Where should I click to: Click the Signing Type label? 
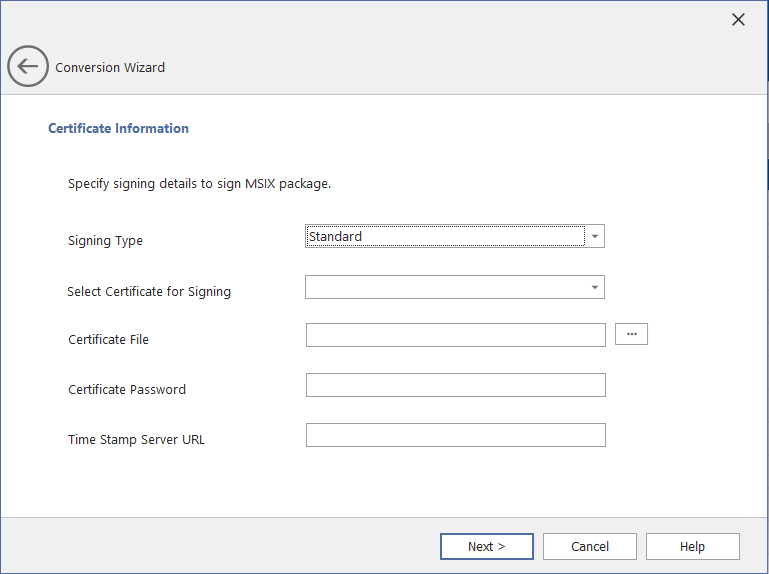point(105,241)
